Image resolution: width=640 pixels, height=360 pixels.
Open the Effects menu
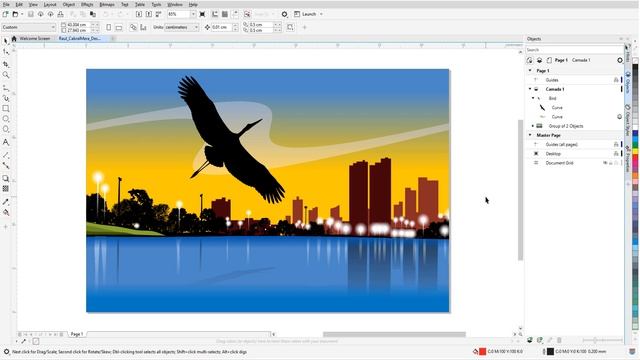(x=87, y=4)
